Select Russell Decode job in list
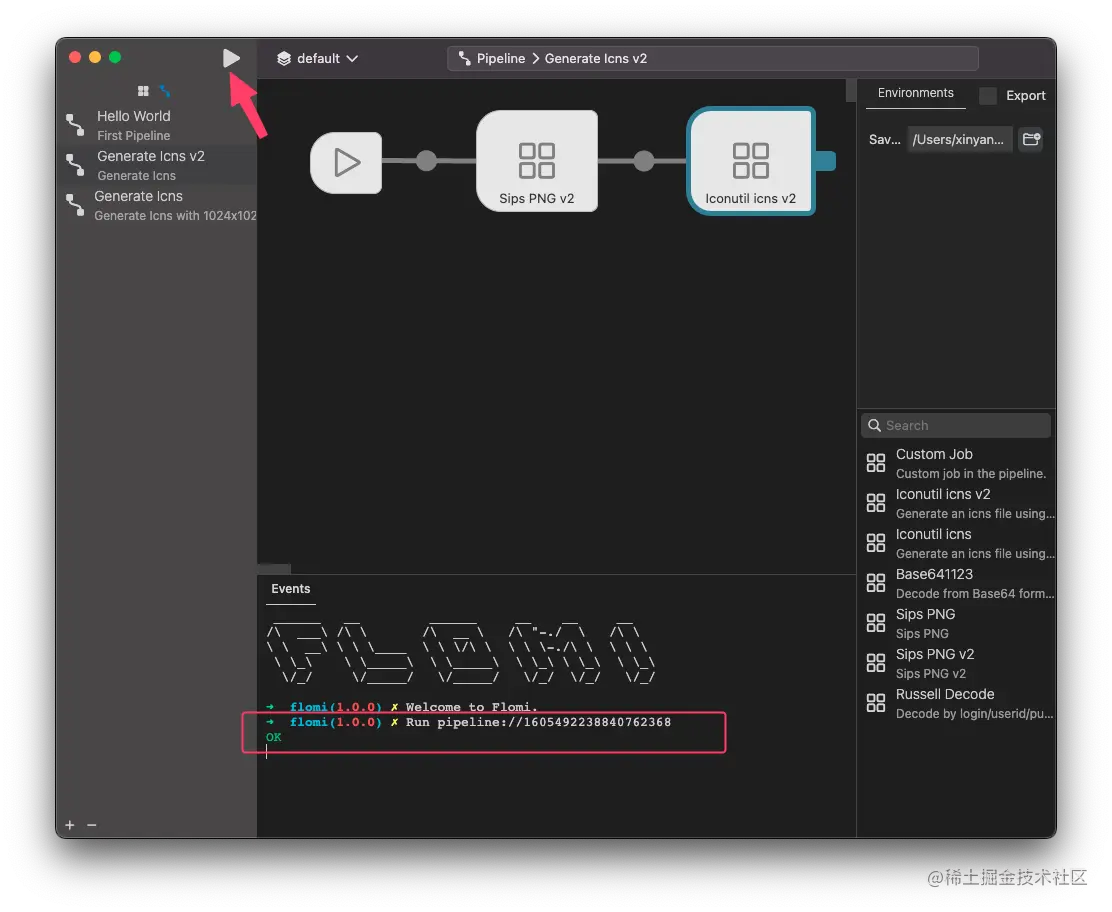 coord(957,704)
